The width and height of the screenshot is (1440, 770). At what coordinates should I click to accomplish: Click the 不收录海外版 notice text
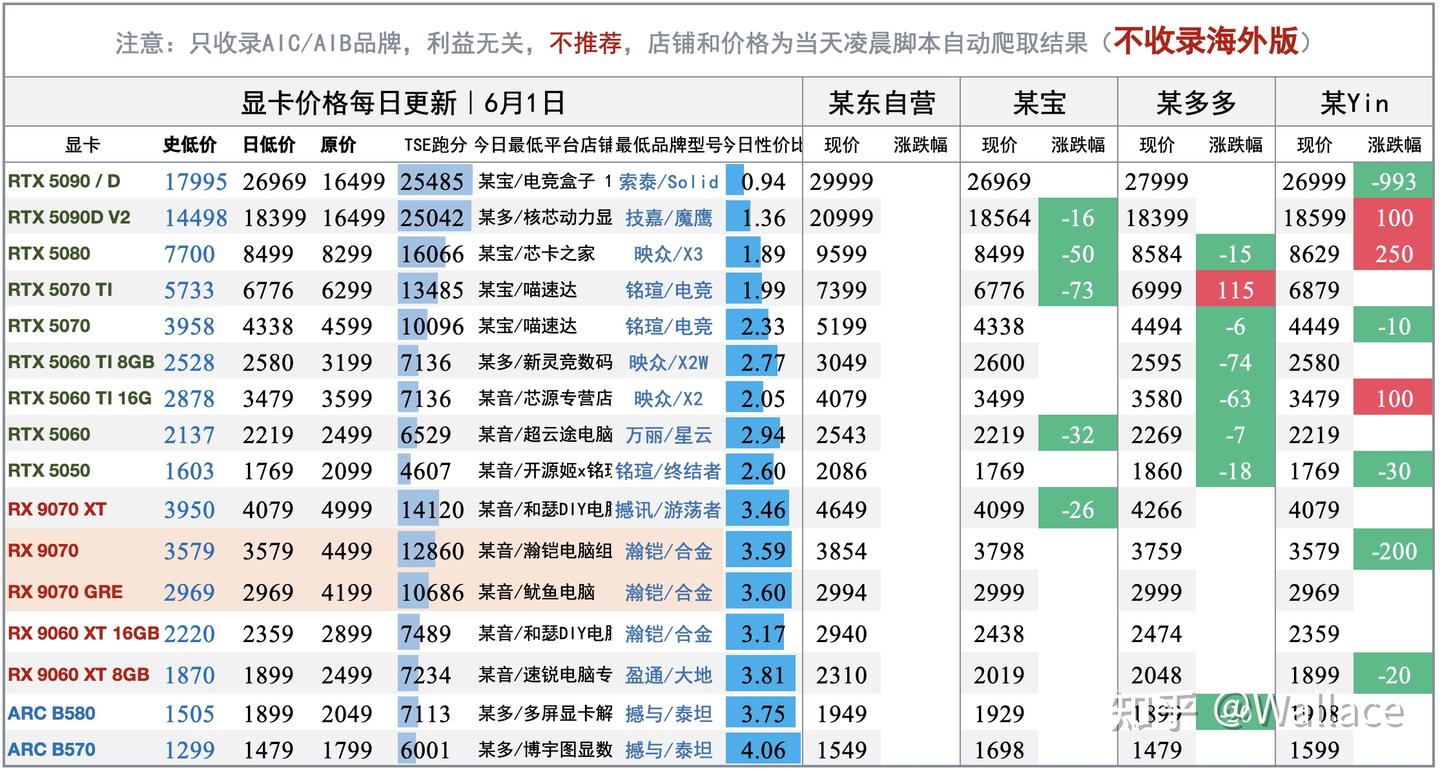[1206, 41]
